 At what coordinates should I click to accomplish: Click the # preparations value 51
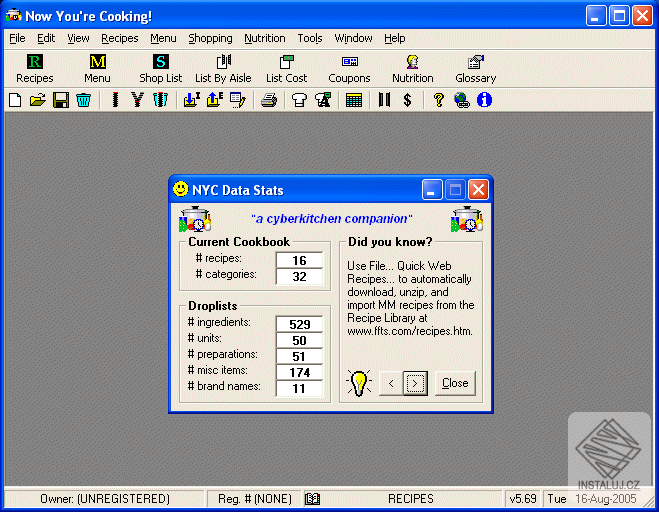click(299, 356)
